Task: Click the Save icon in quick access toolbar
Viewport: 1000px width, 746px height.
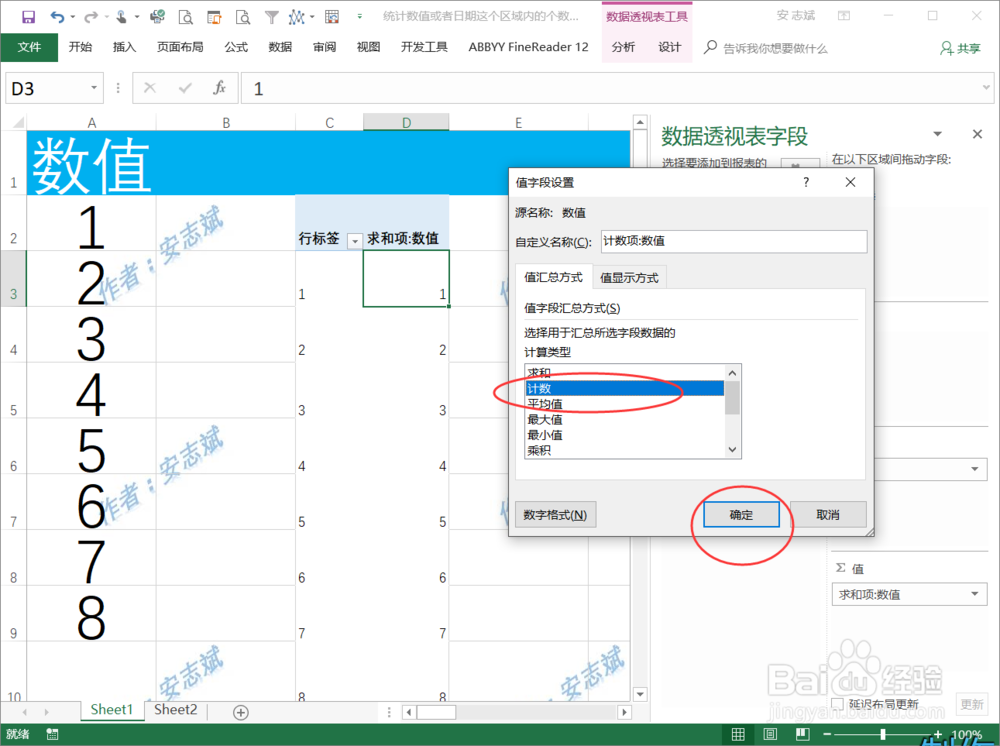Action: coord(28,17)
